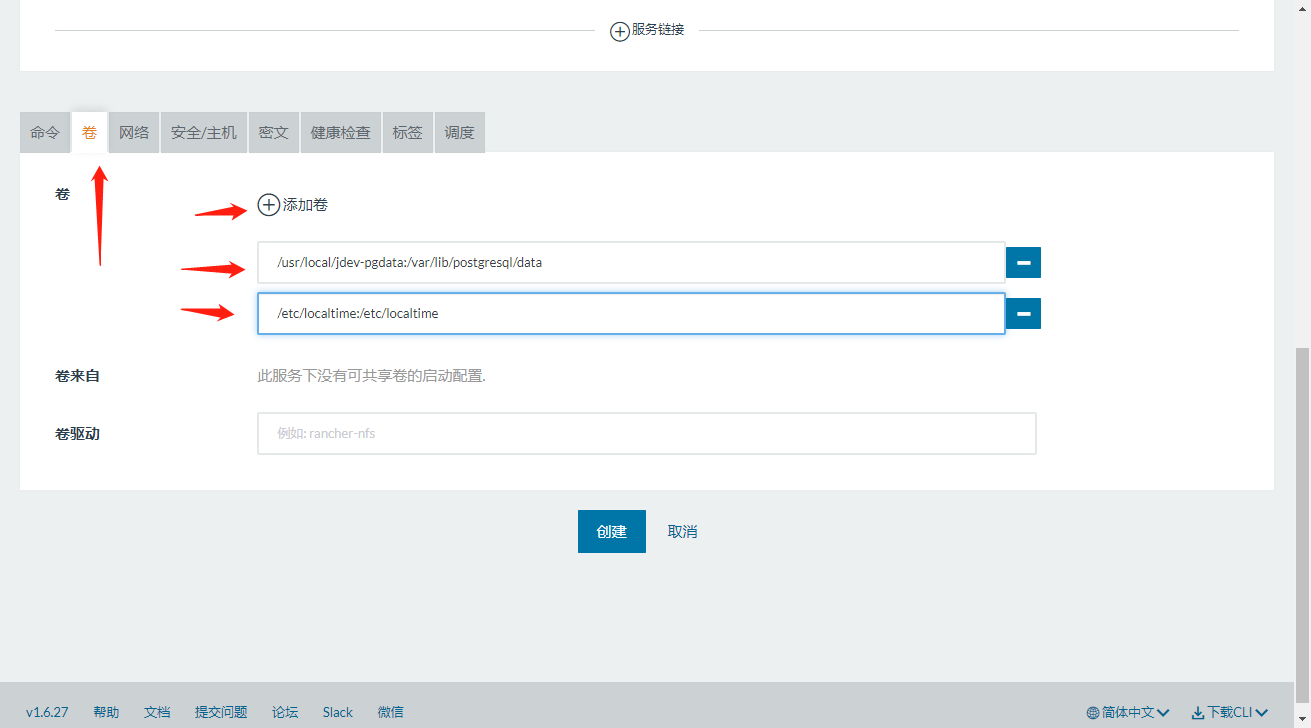Open the 健康检查 tab
The width and height of the screenshot is (1311, 728).
point(341,132)
